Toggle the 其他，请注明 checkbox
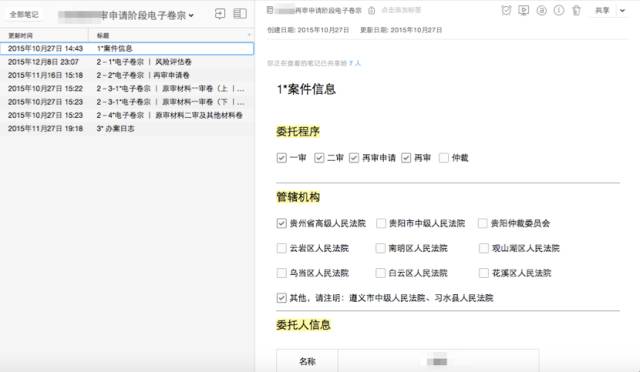The height and width of the screenshot is (372, 640). (x=282, y=298)
